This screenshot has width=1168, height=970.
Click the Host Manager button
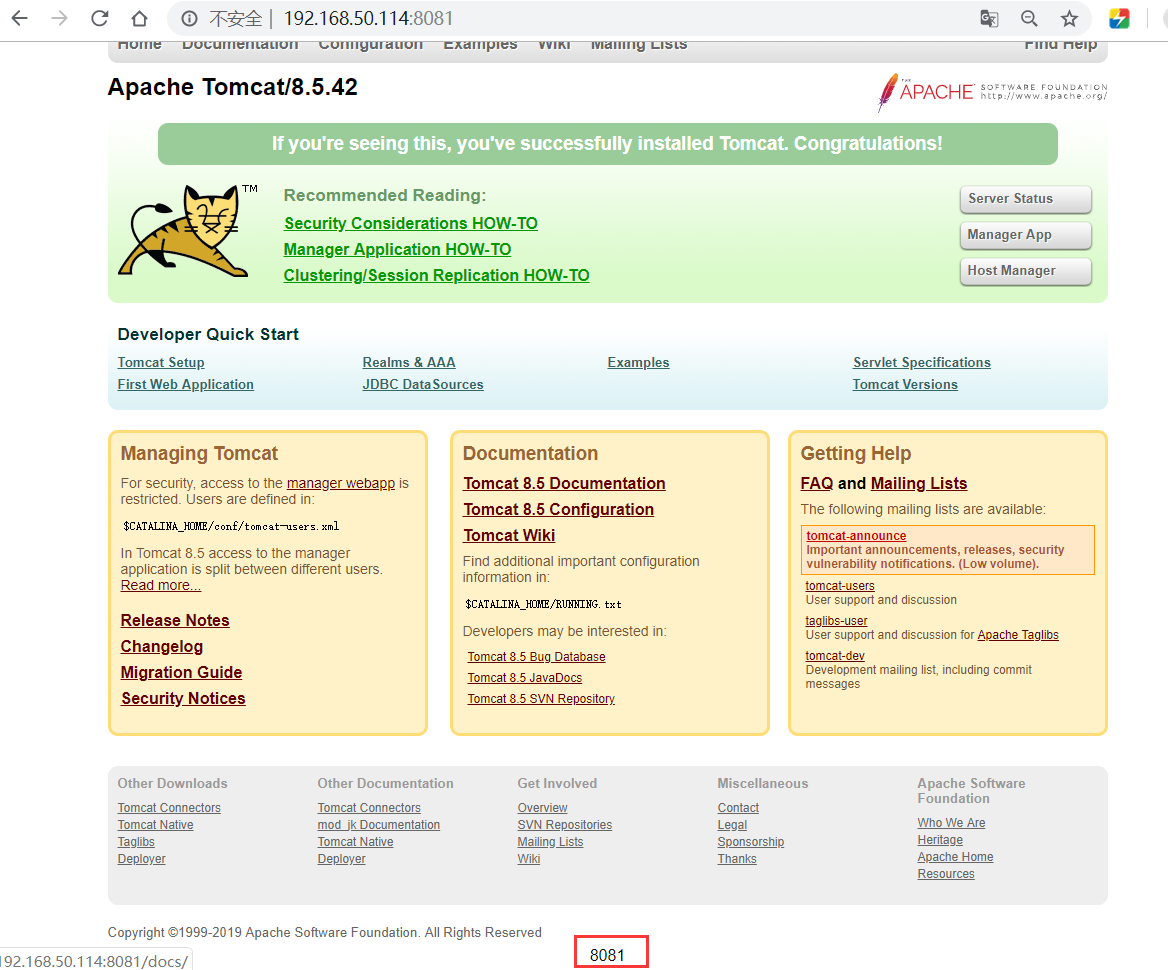[x=1024, y=271]
